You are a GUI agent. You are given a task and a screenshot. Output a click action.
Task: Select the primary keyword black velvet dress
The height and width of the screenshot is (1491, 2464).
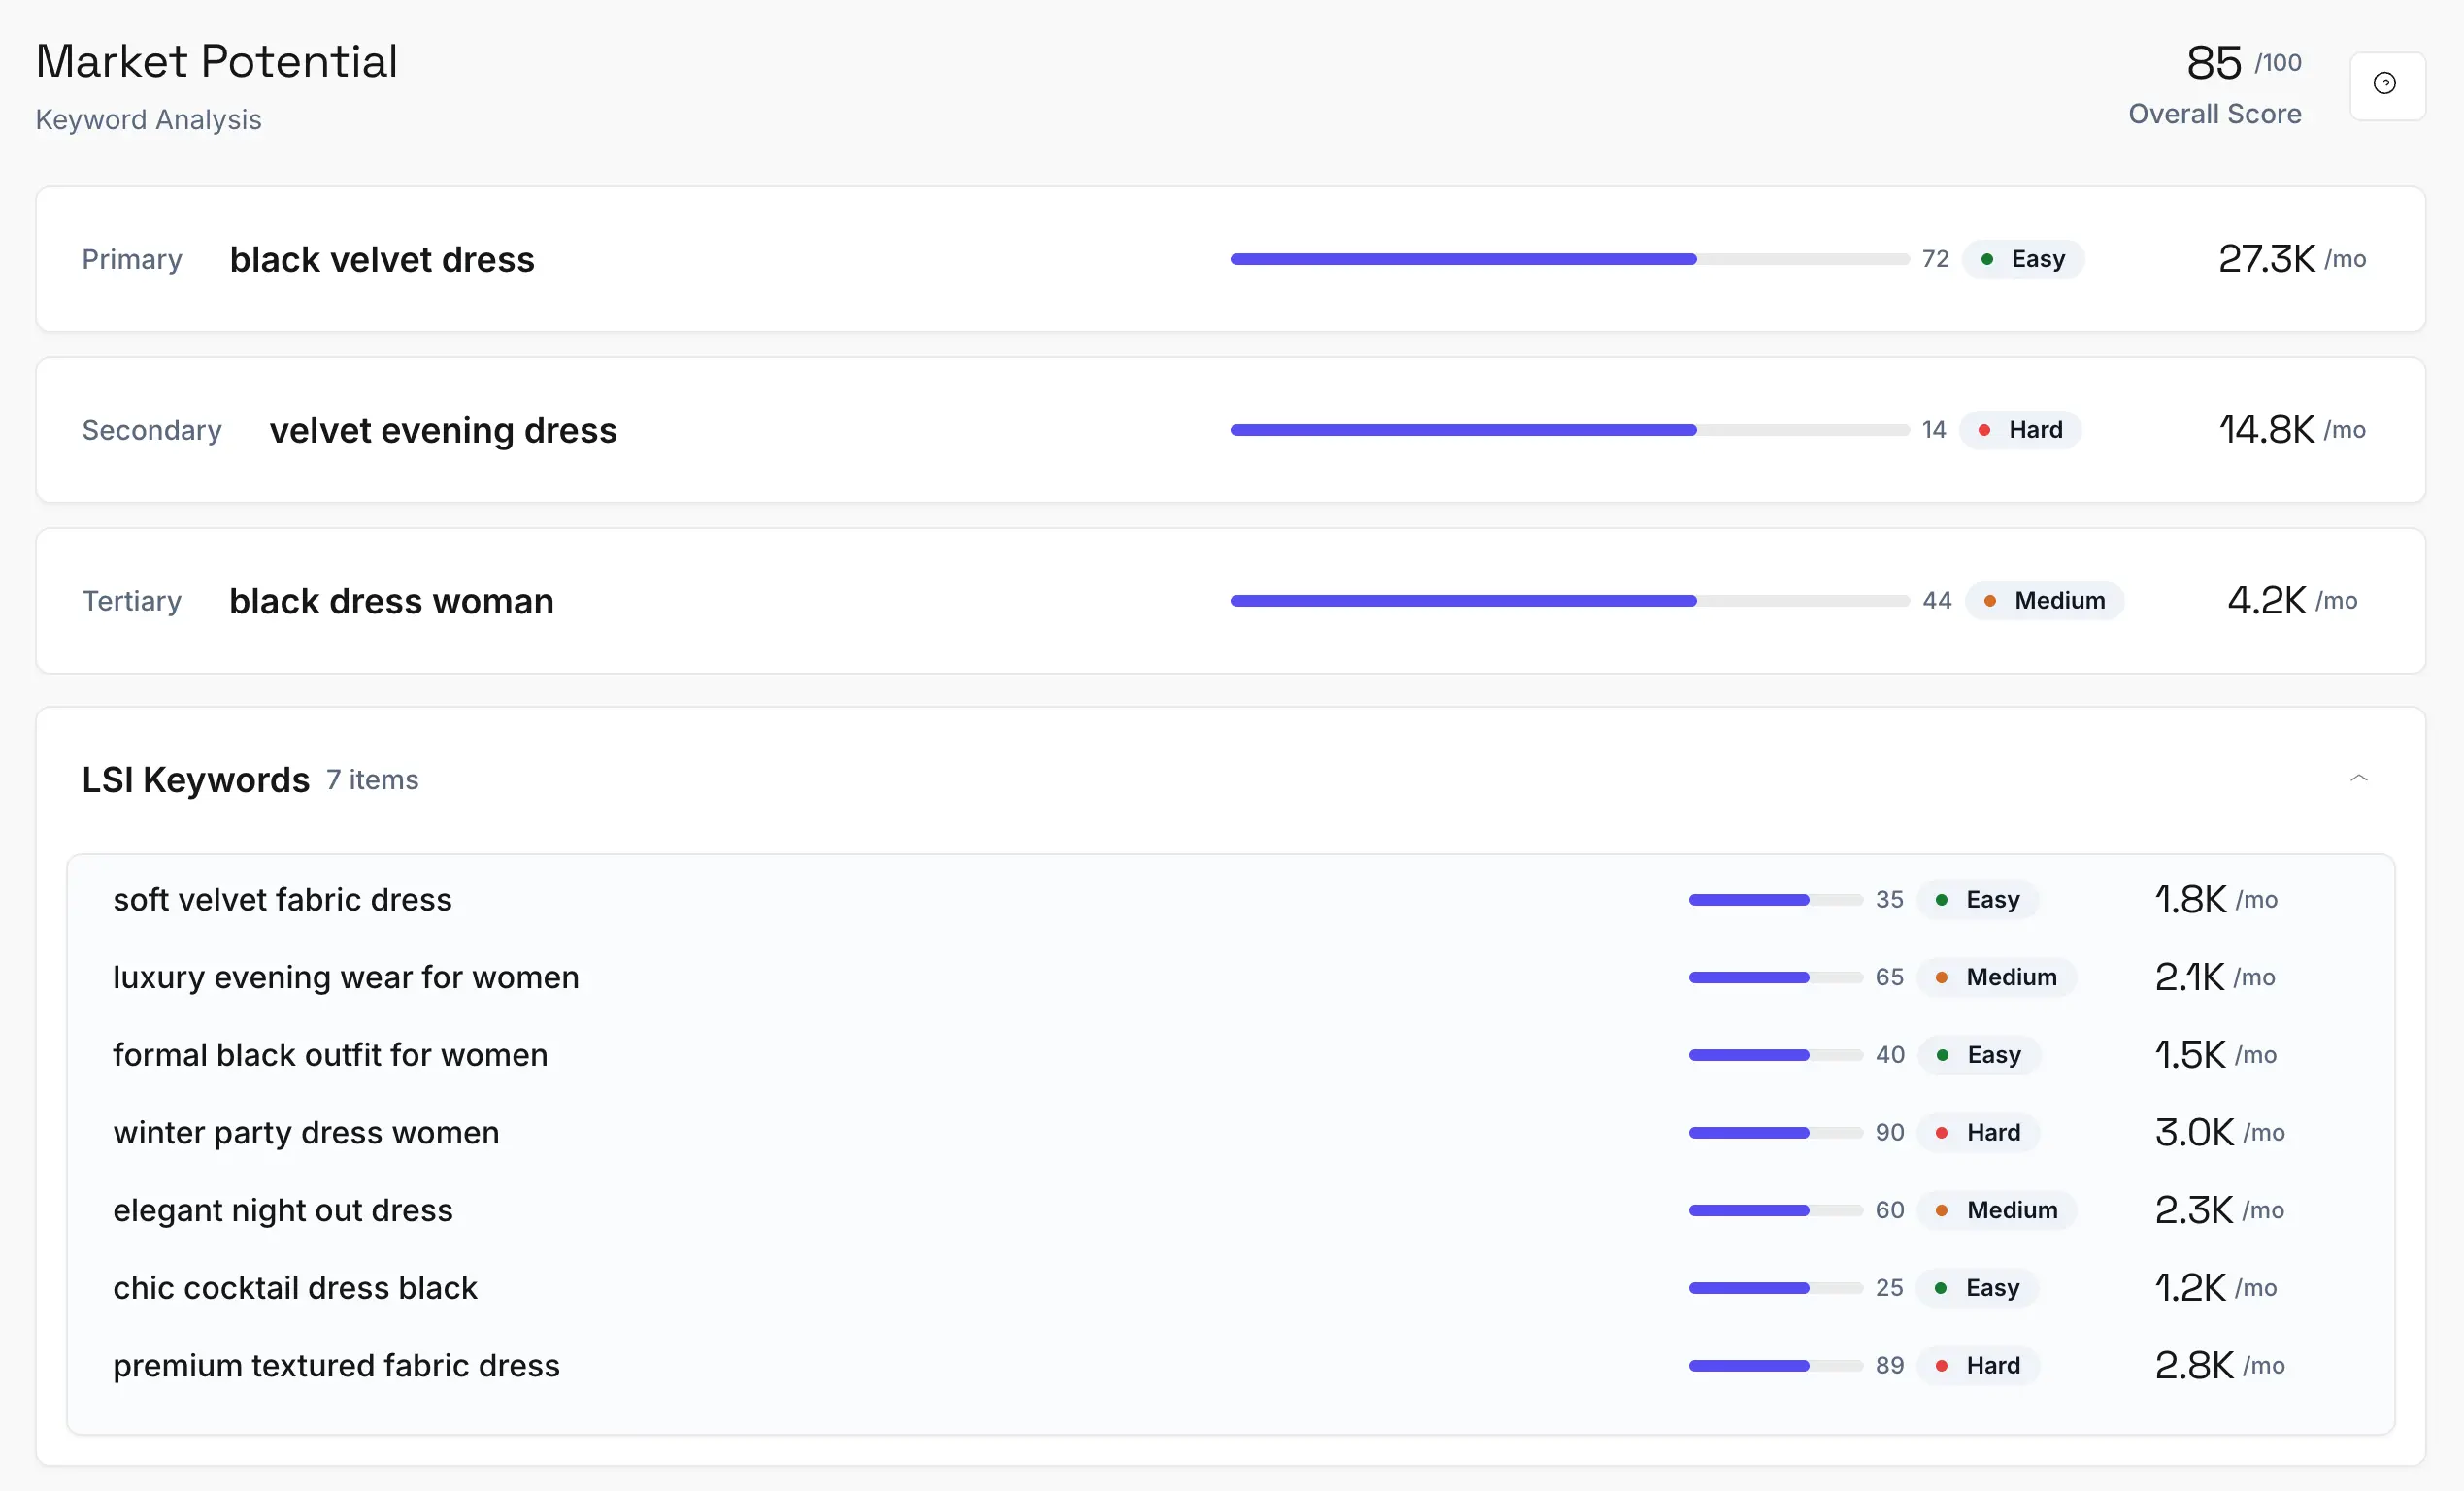coord(382,260)
